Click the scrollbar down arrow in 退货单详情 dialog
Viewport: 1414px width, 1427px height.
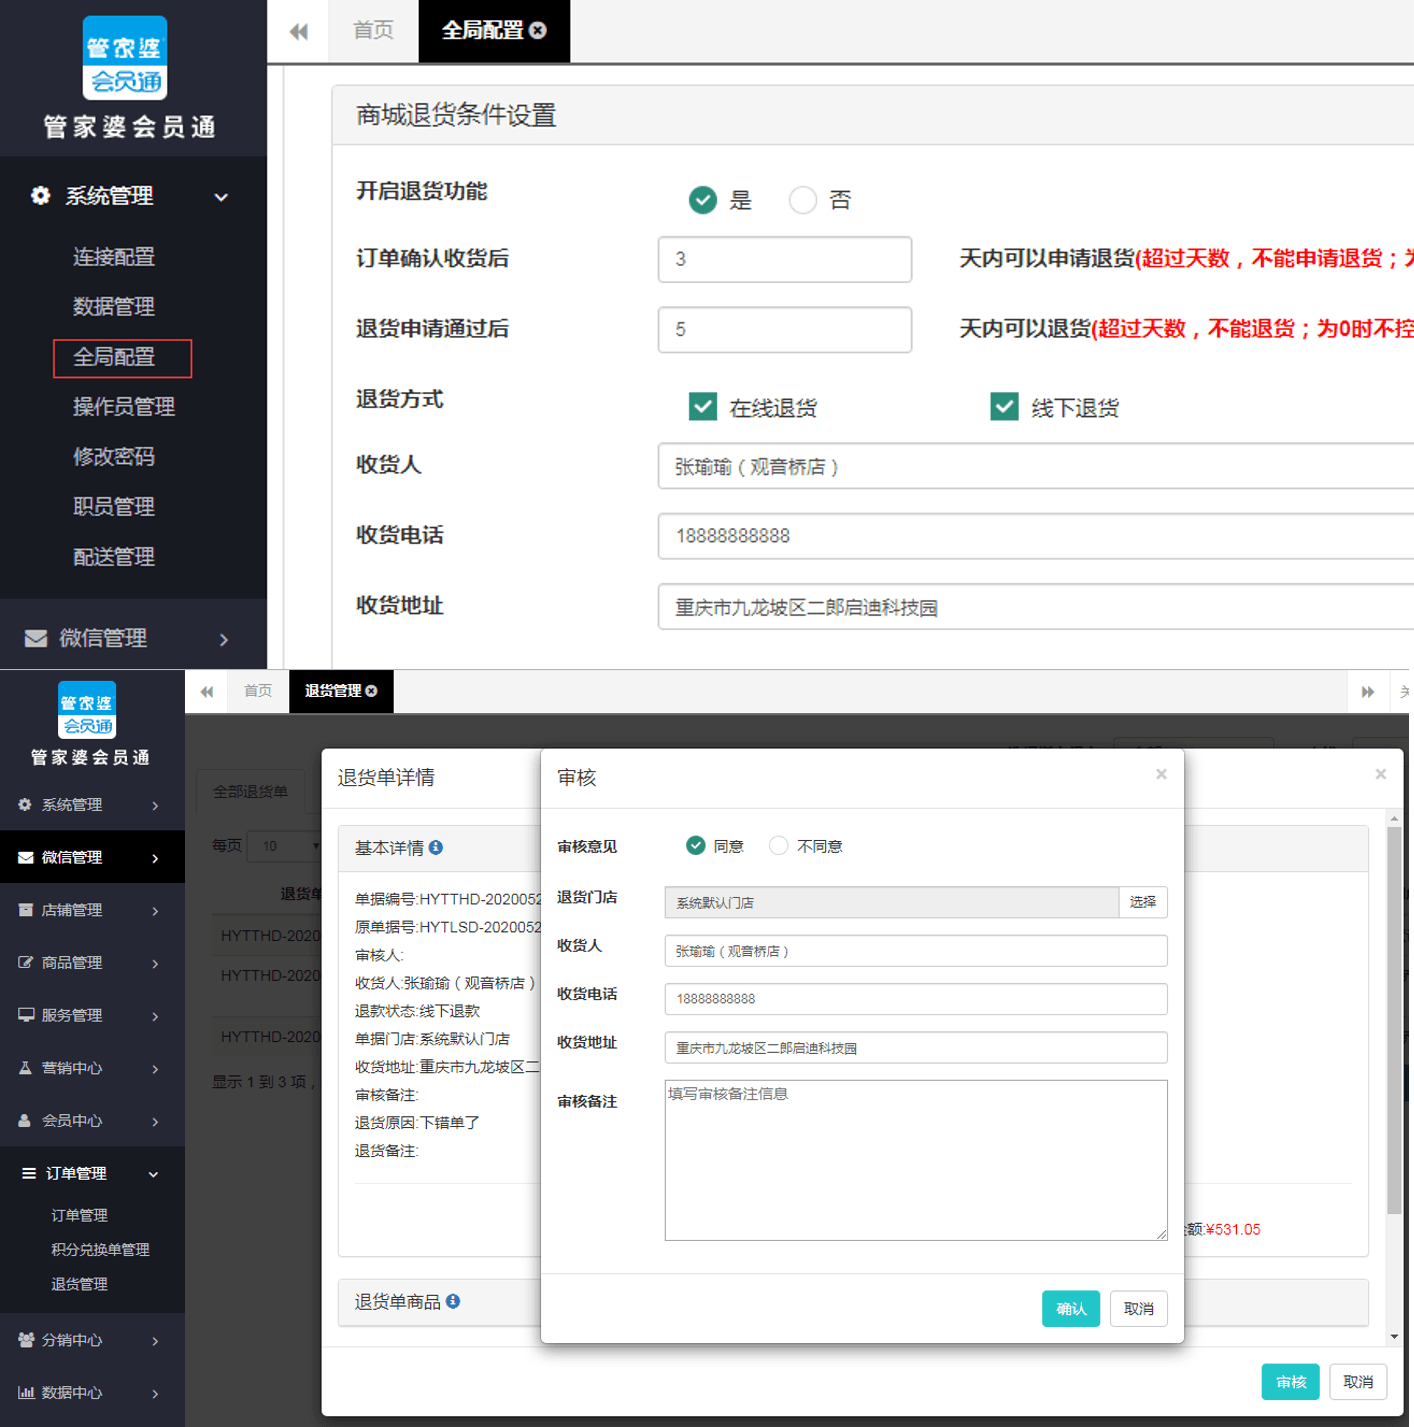1394,1336
